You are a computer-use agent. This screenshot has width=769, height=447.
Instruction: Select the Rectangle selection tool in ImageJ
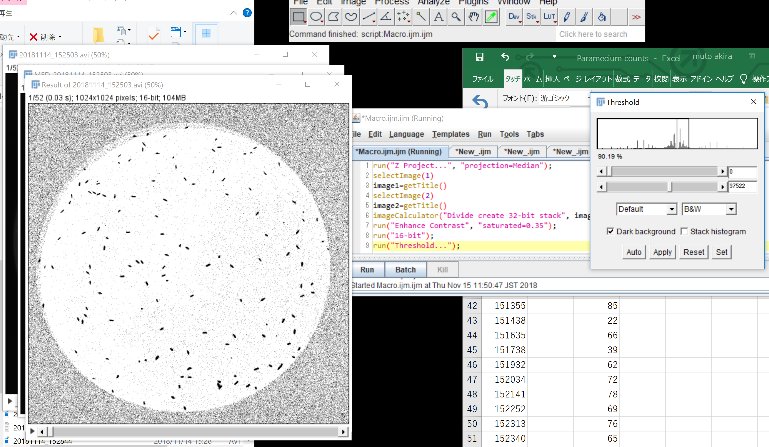[298, 17]
